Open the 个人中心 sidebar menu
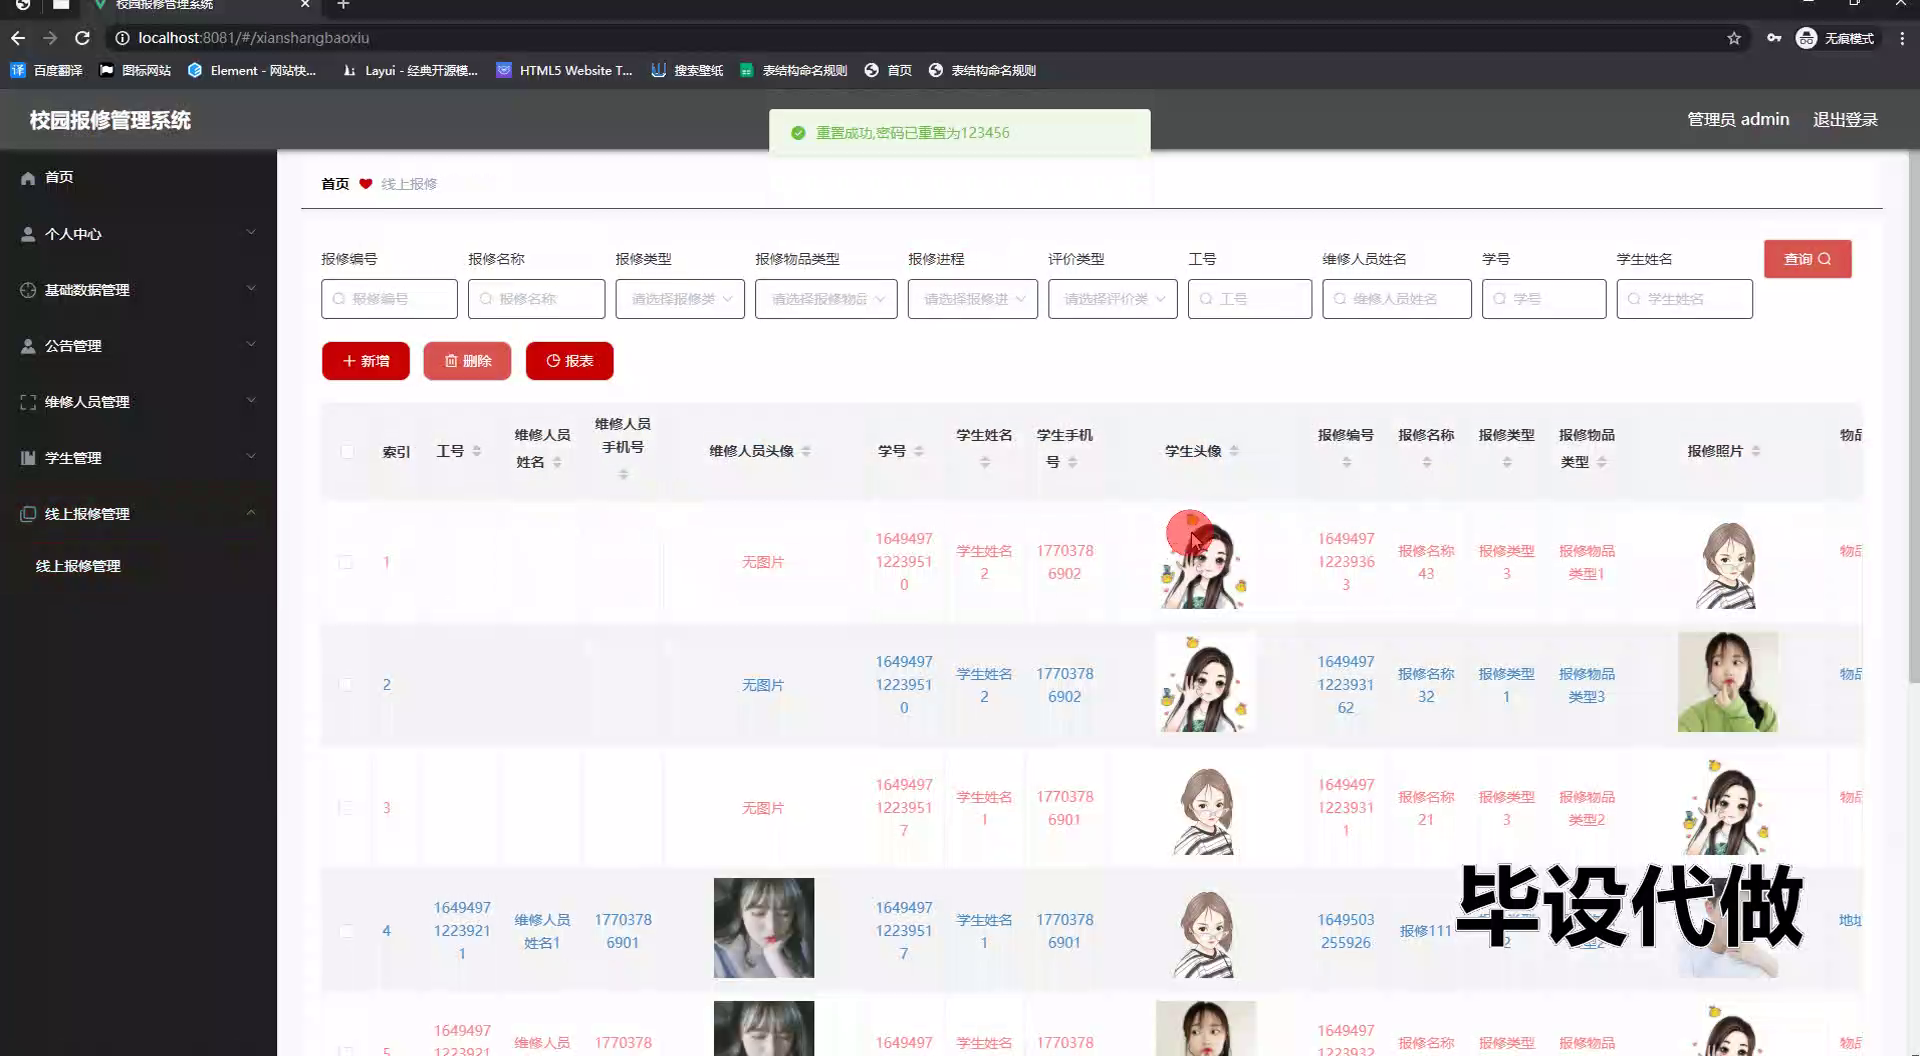This screenshot has width=1920, height=1056. tap(138, 233)
